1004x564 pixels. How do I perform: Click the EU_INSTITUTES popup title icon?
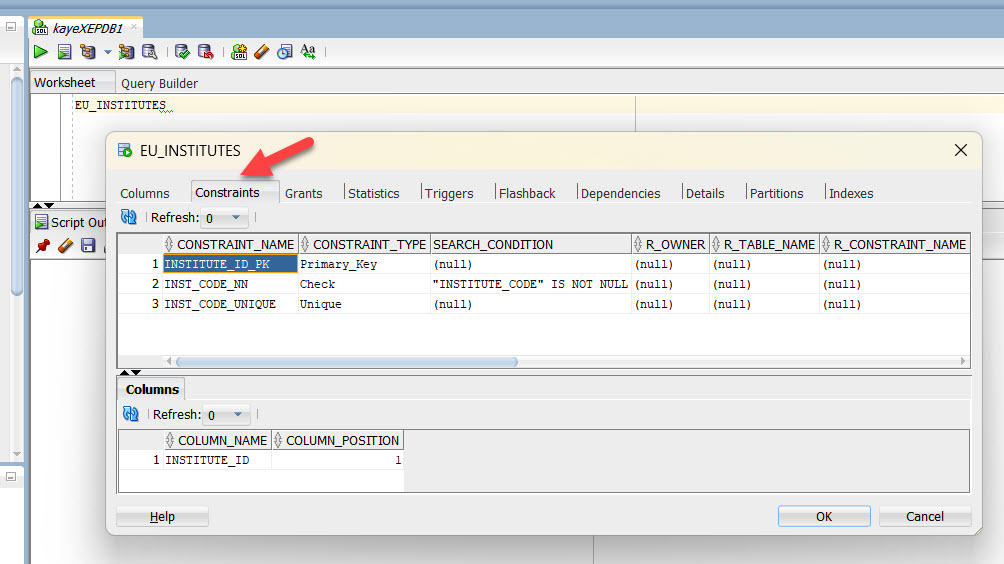coord(125,150)
